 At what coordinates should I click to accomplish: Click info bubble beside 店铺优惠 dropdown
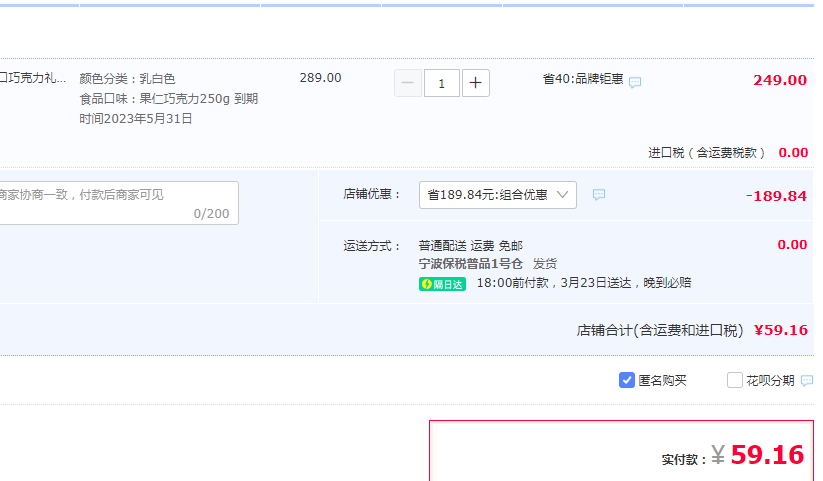coord(599,195)
